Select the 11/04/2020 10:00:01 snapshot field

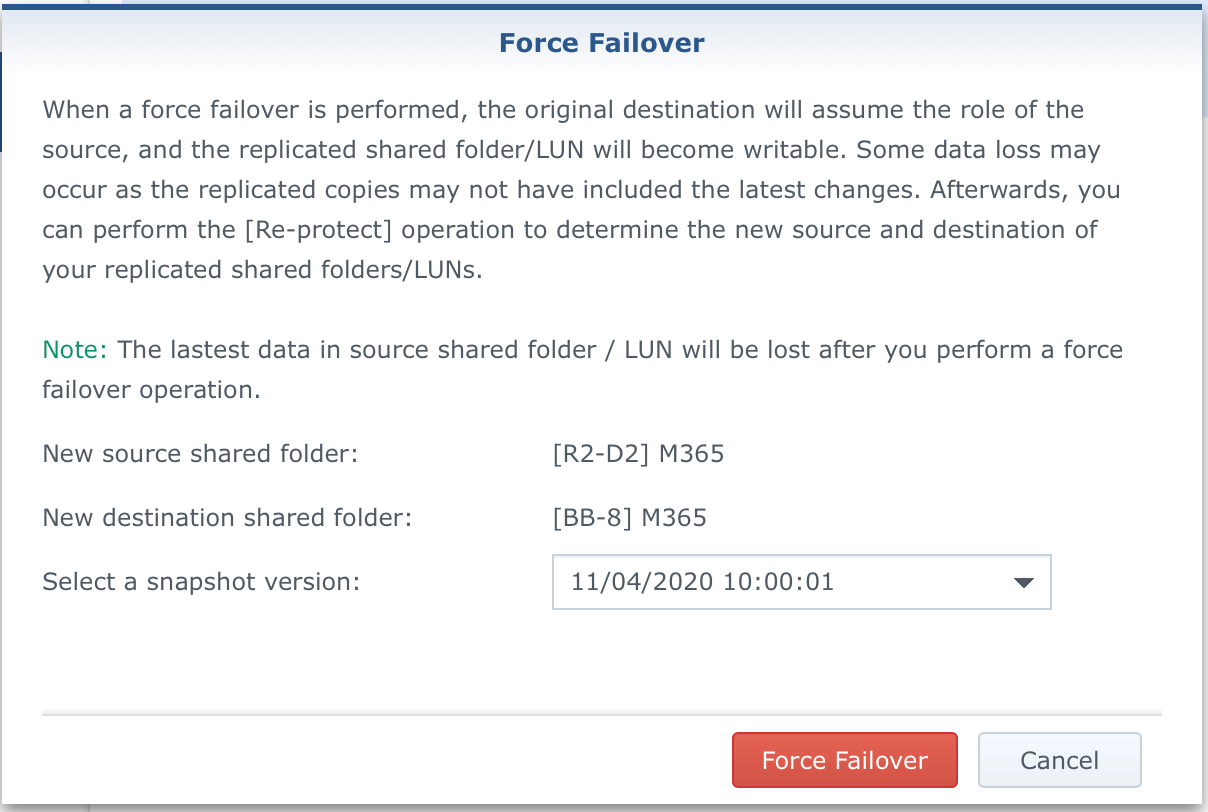pyautogui.click(x=801, y=582)
